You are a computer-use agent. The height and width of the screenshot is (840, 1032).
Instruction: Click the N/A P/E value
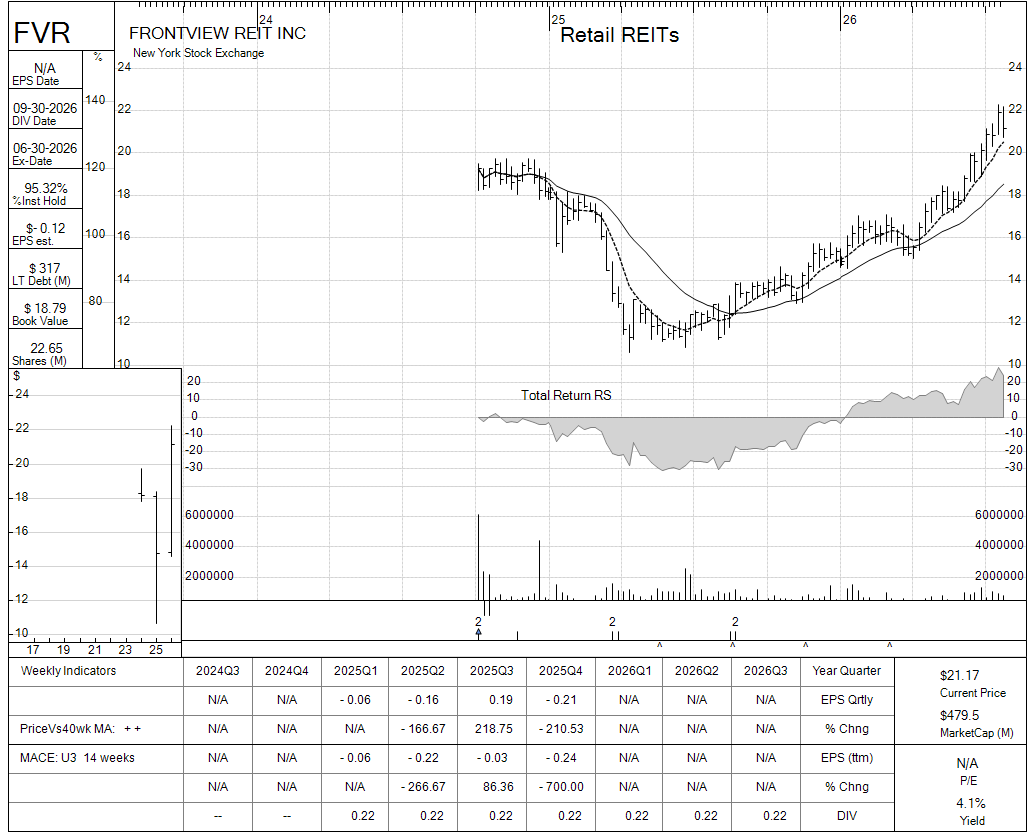(968, 764)
